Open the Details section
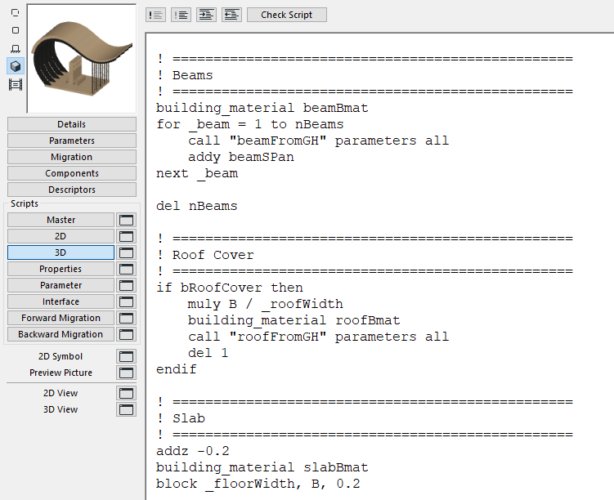The height and width of the screenshot is (500, 614). coord(71,124)
